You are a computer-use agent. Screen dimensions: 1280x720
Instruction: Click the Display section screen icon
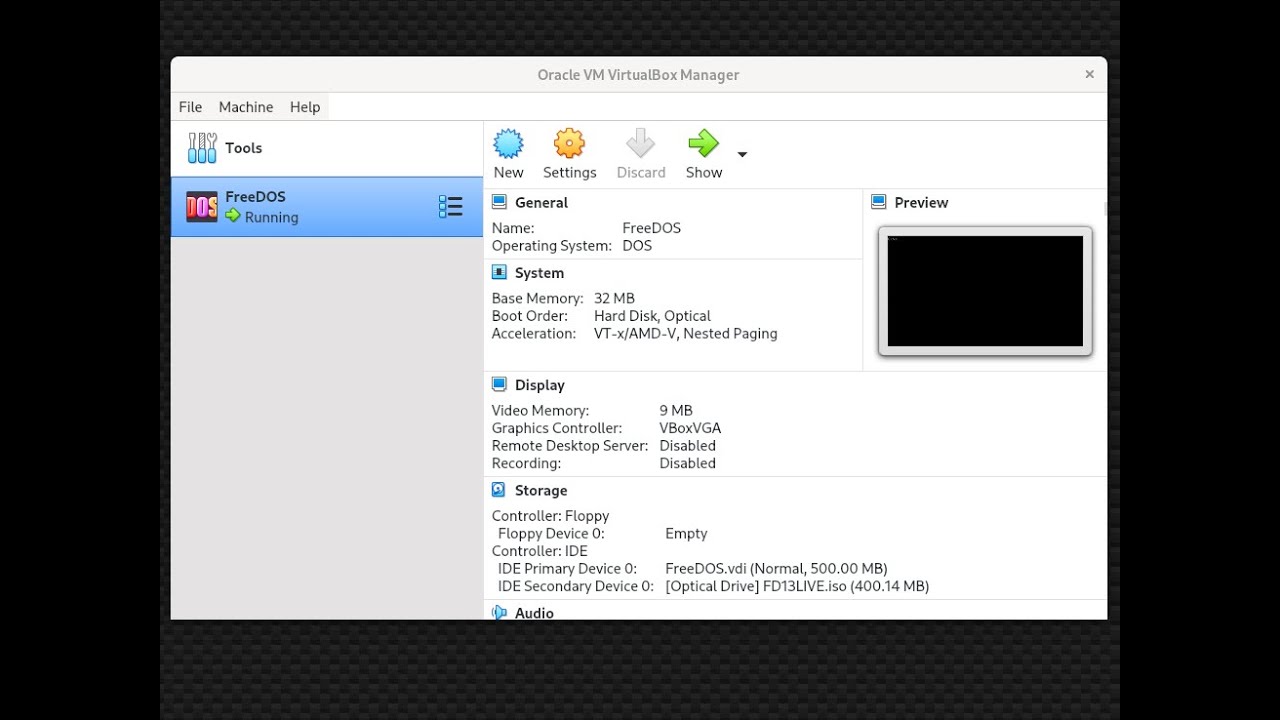coord(499,384)
